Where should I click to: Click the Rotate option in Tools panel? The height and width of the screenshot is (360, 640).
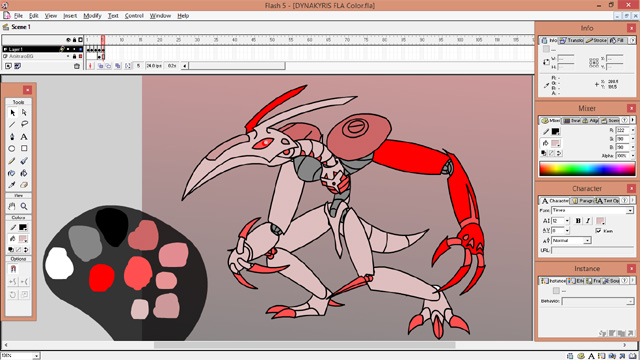tap(13, 294)
